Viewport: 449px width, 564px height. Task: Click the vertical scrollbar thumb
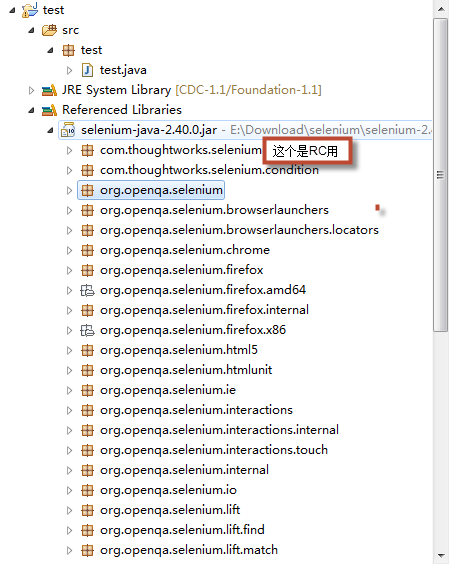(441, 175)
